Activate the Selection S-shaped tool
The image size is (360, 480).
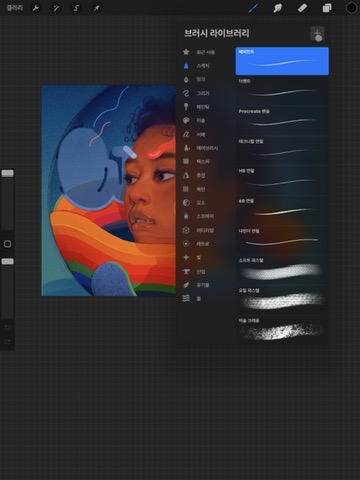(76, 8)
